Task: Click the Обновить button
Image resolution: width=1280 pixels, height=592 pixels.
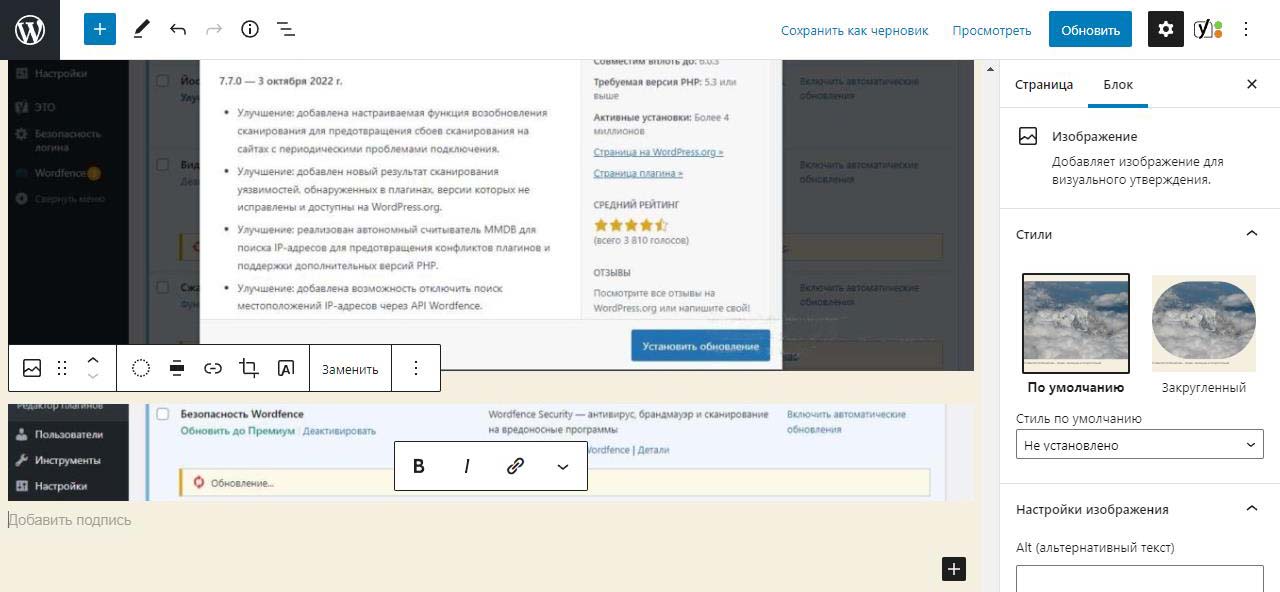Action: (x=1090, y=30)
